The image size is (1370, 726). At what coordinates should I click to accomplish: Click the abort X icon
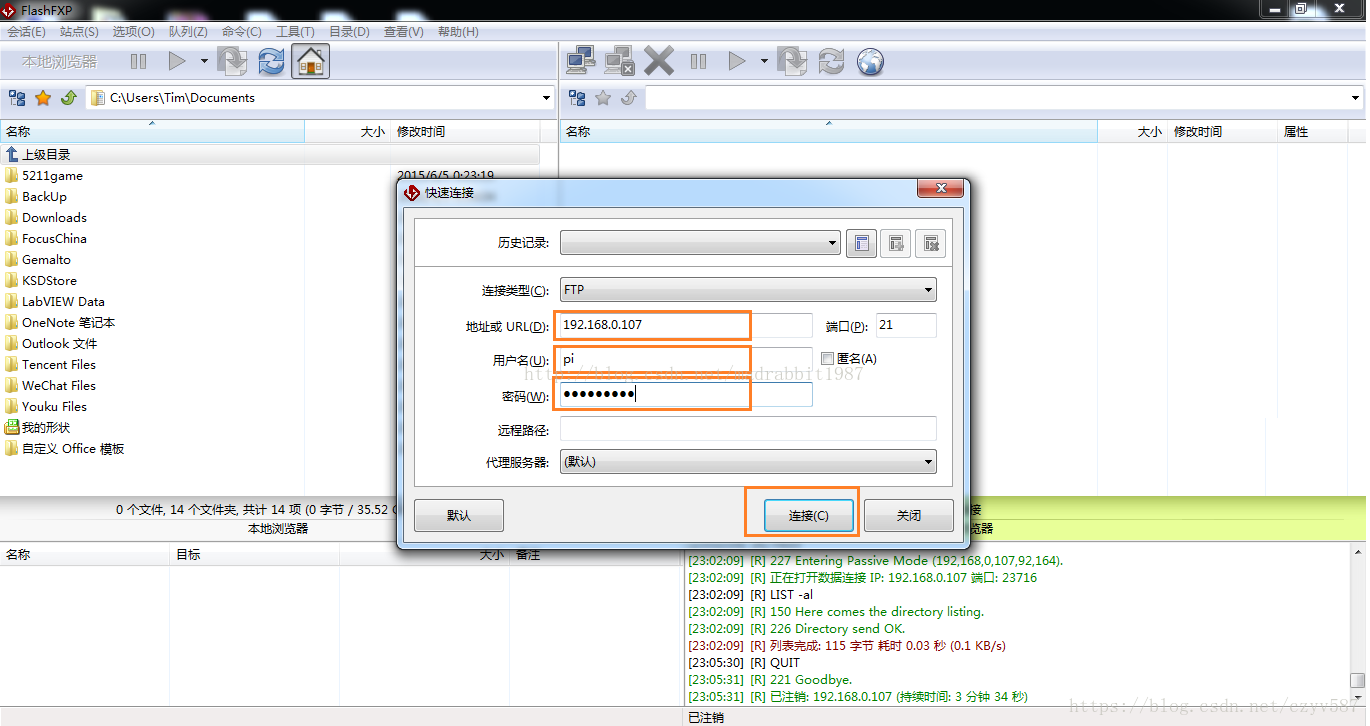pos(659,62)
